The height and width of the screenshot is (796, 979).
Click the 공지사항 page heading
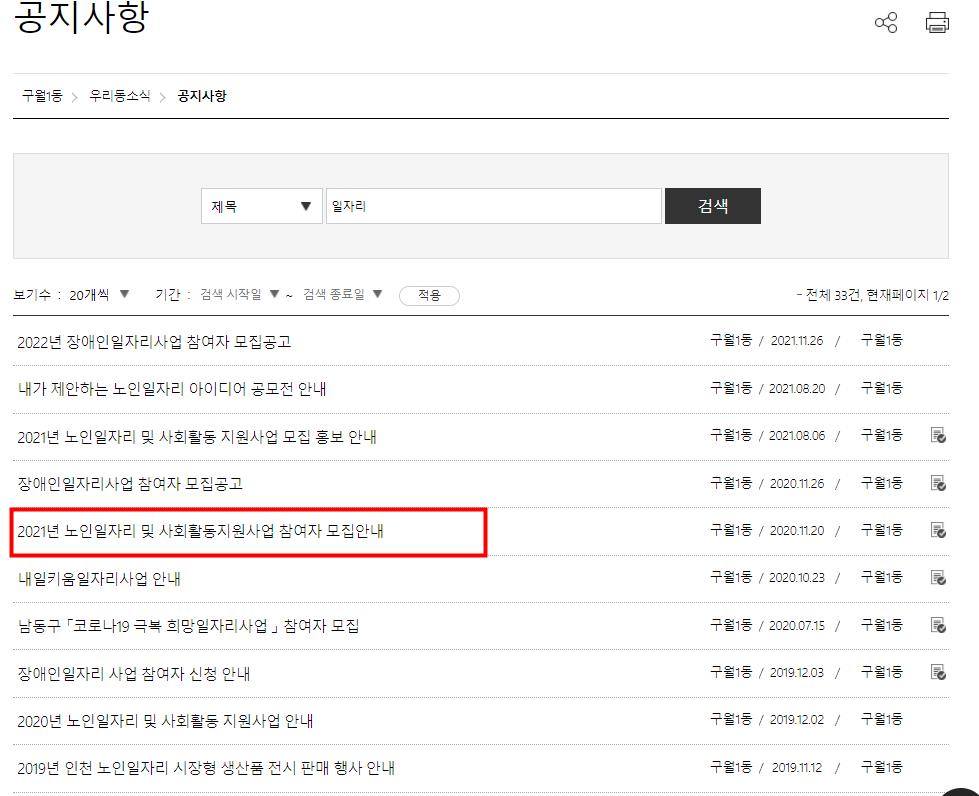[81, 17]
